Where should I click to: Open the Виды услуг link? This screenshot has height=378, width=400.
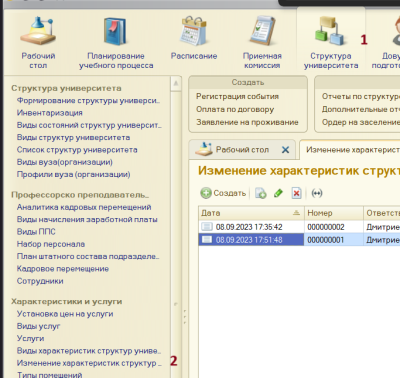click(38, 326)
